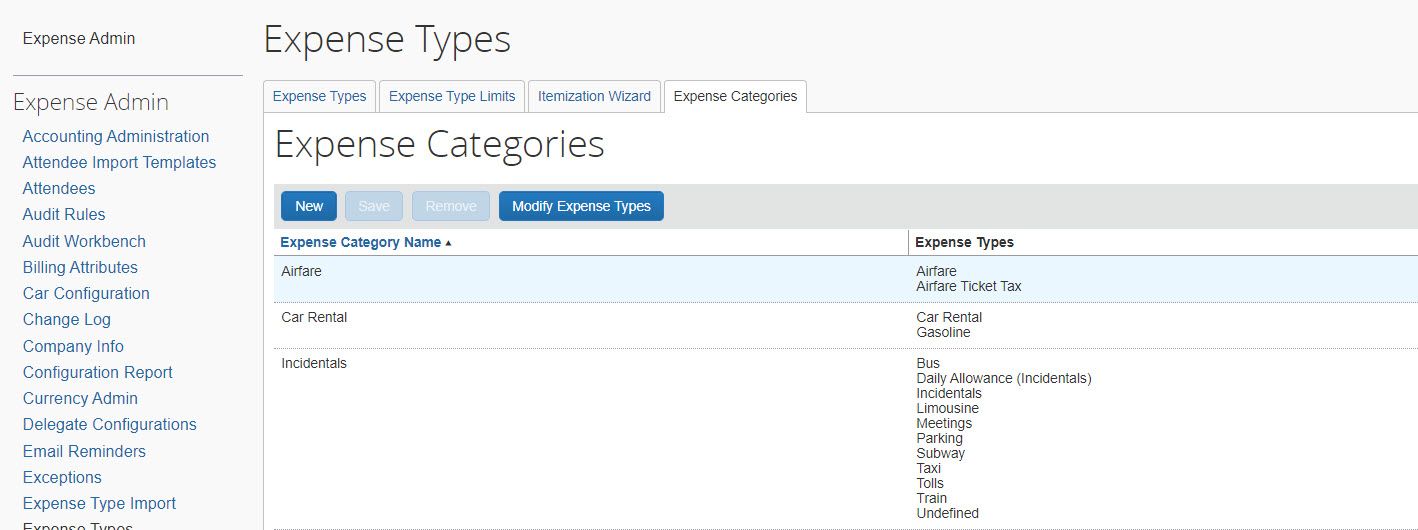Switch to the Expense Types tab

[319, 97]
